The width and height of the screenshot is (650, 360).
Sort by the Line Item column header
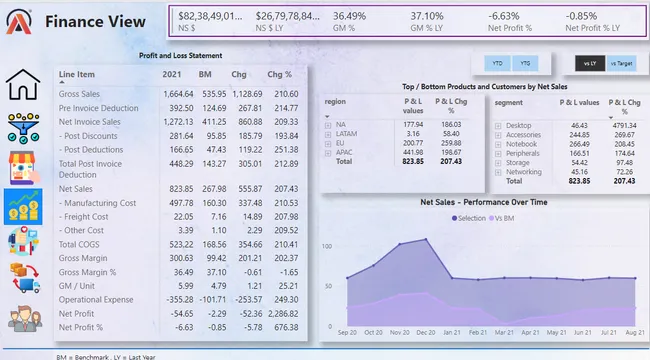coord(77,75)
